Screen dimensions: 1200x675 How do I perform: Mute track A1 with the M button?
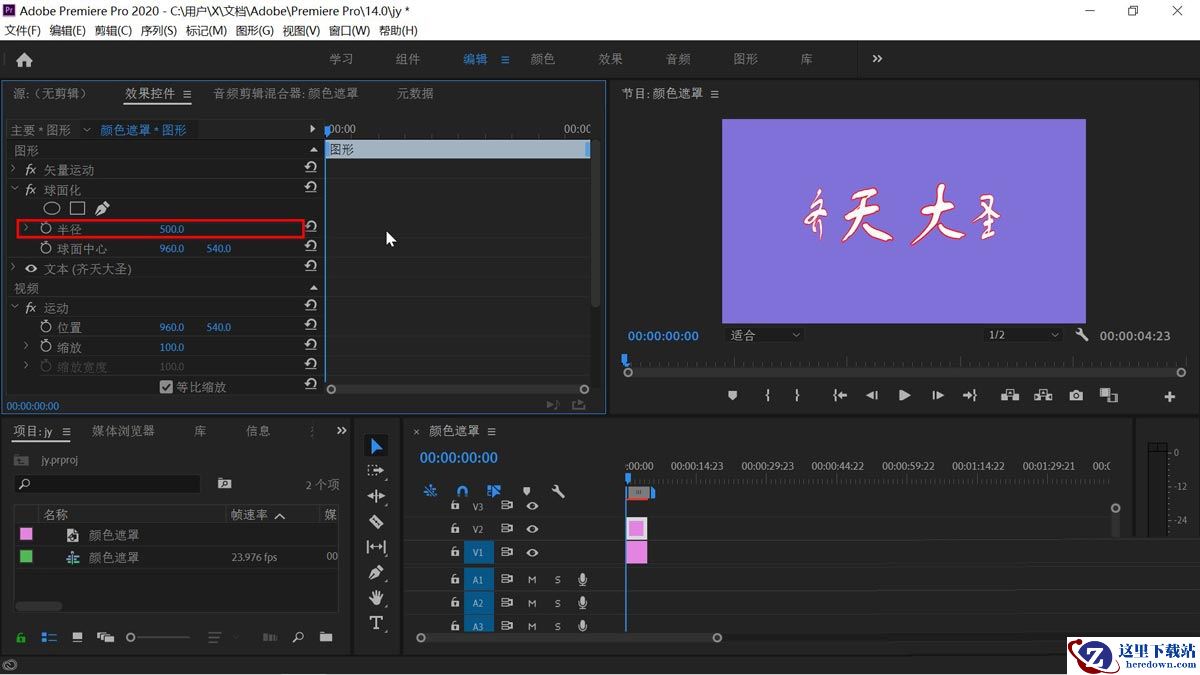[532, 579]
